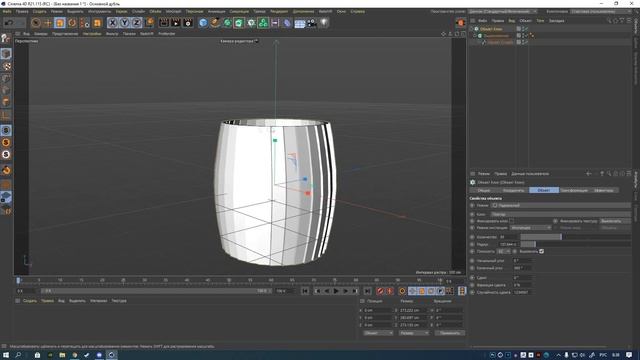Viewport: 640px width, 360px height.
Task: Open the Фиксировать текстуру dropdown
Action: (615, 221)
